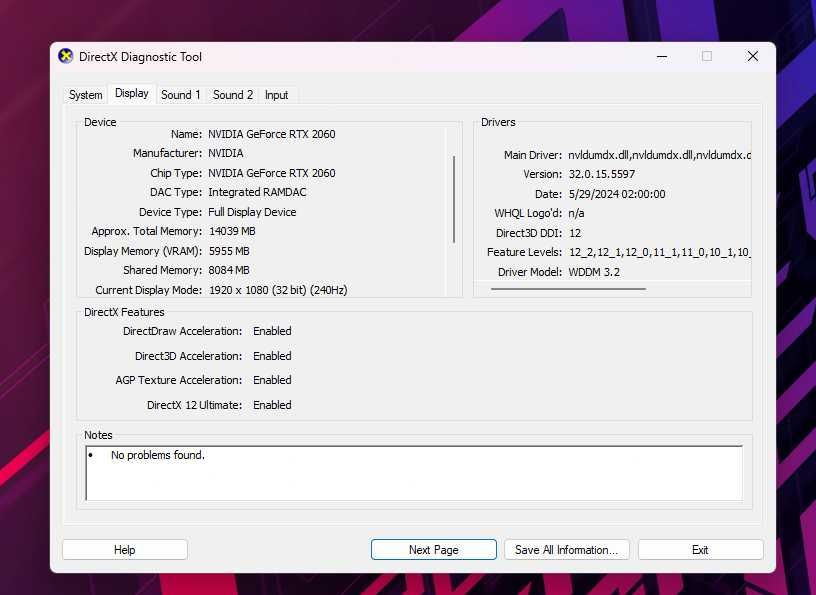Image resolution: width=816 pixels, height=595 pixels.
Task: Open the Sound 2 tab
Action: (x=233, y=95)
